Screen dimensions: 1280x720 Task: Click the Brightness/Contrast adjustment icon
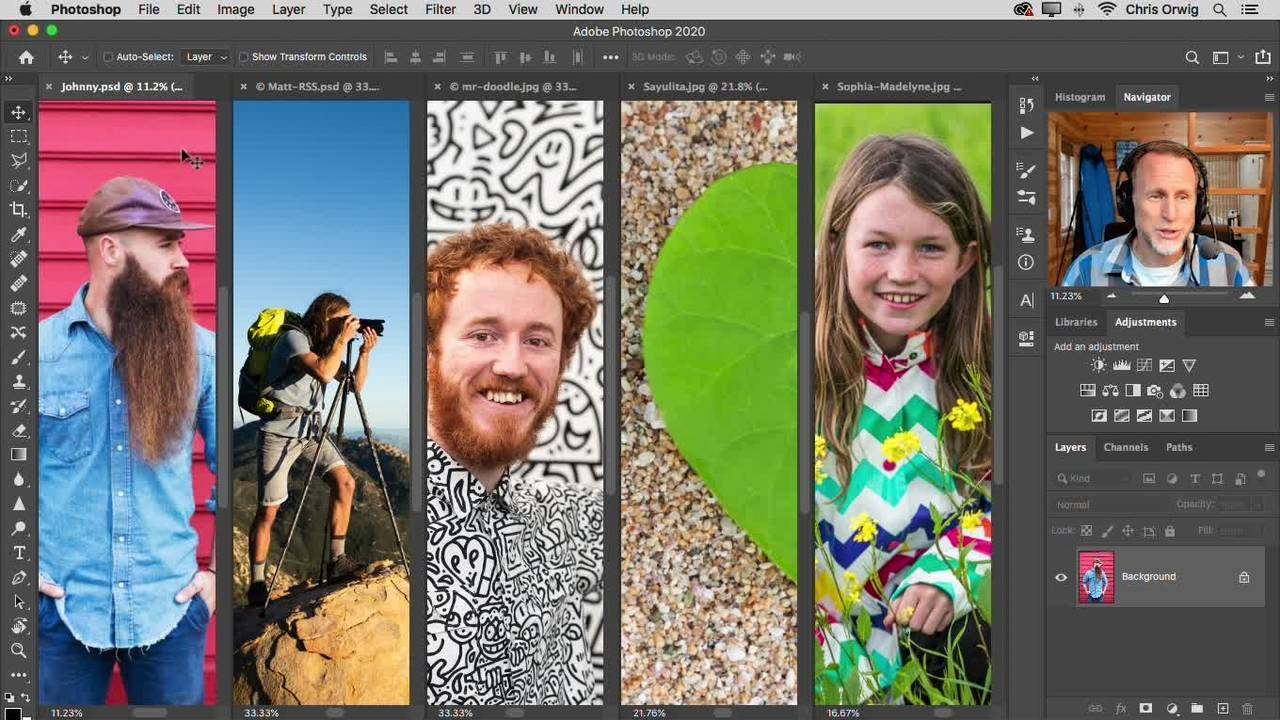[x=1099, y=366]
